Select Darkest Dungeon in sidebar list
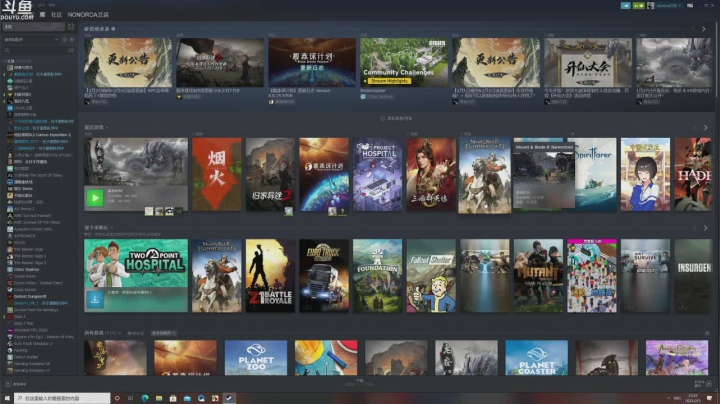Image resolution: width=720 pixels, height=404 pixels. pyautogui.click(x=28, y=297)
